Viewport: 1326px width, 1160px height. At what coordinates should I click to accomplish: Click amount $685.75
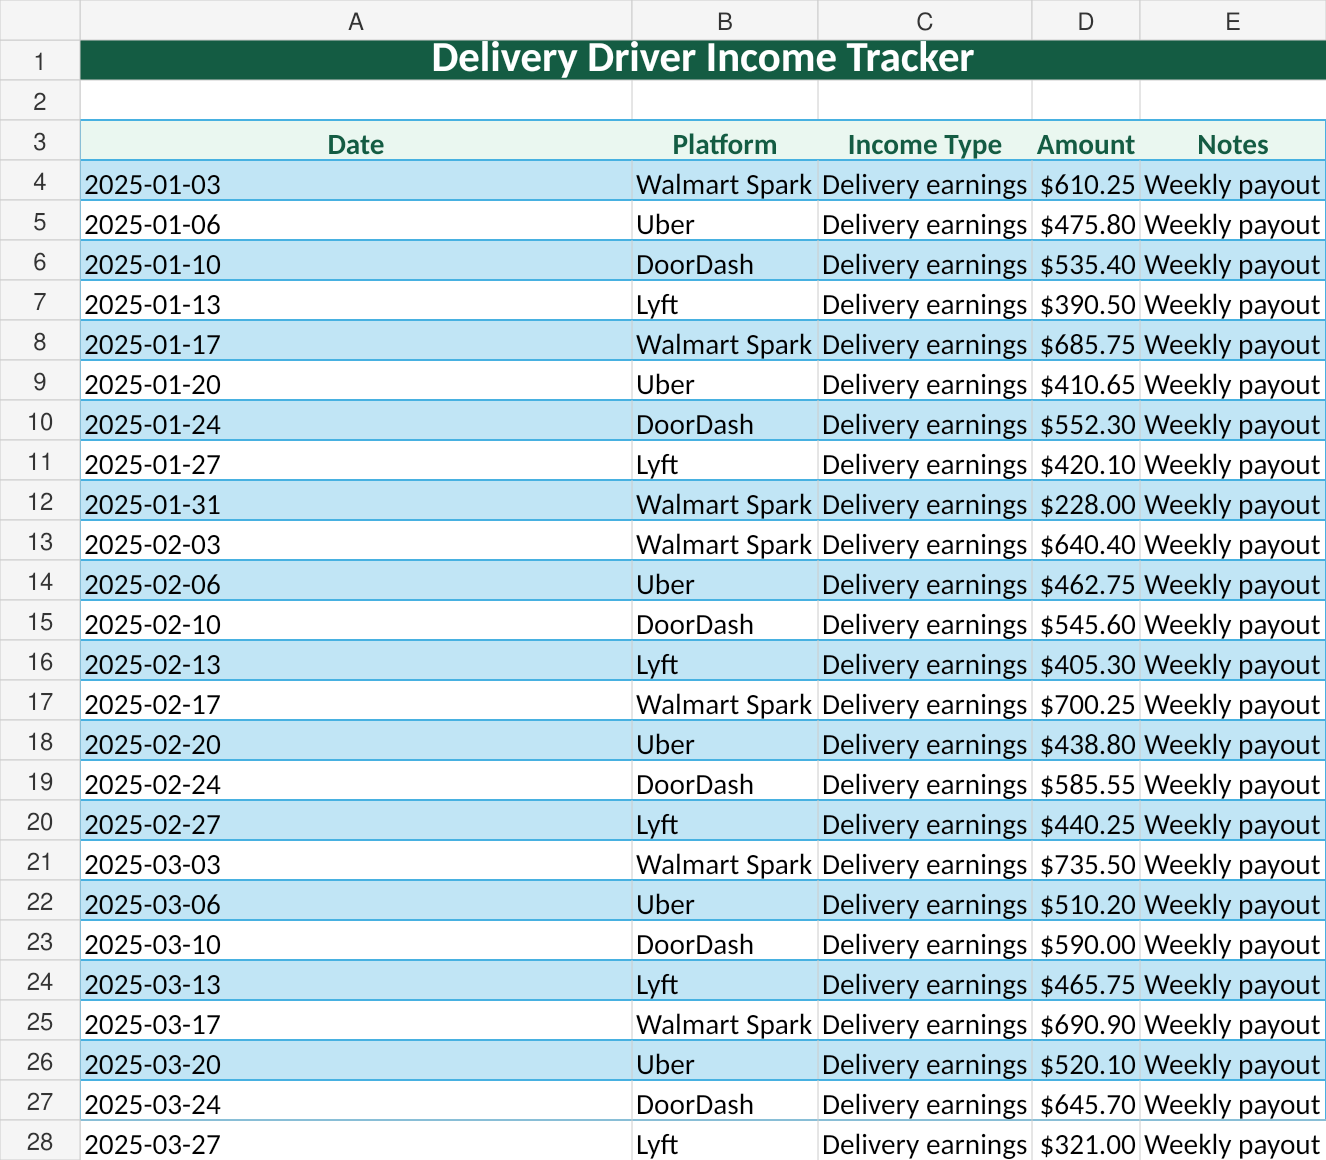pos(1086,341)
